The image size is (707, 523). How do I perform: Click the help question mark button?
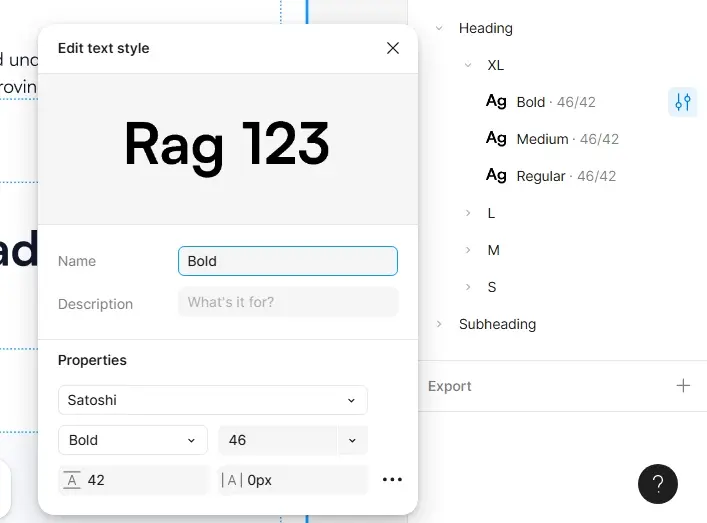coord(658,485)
